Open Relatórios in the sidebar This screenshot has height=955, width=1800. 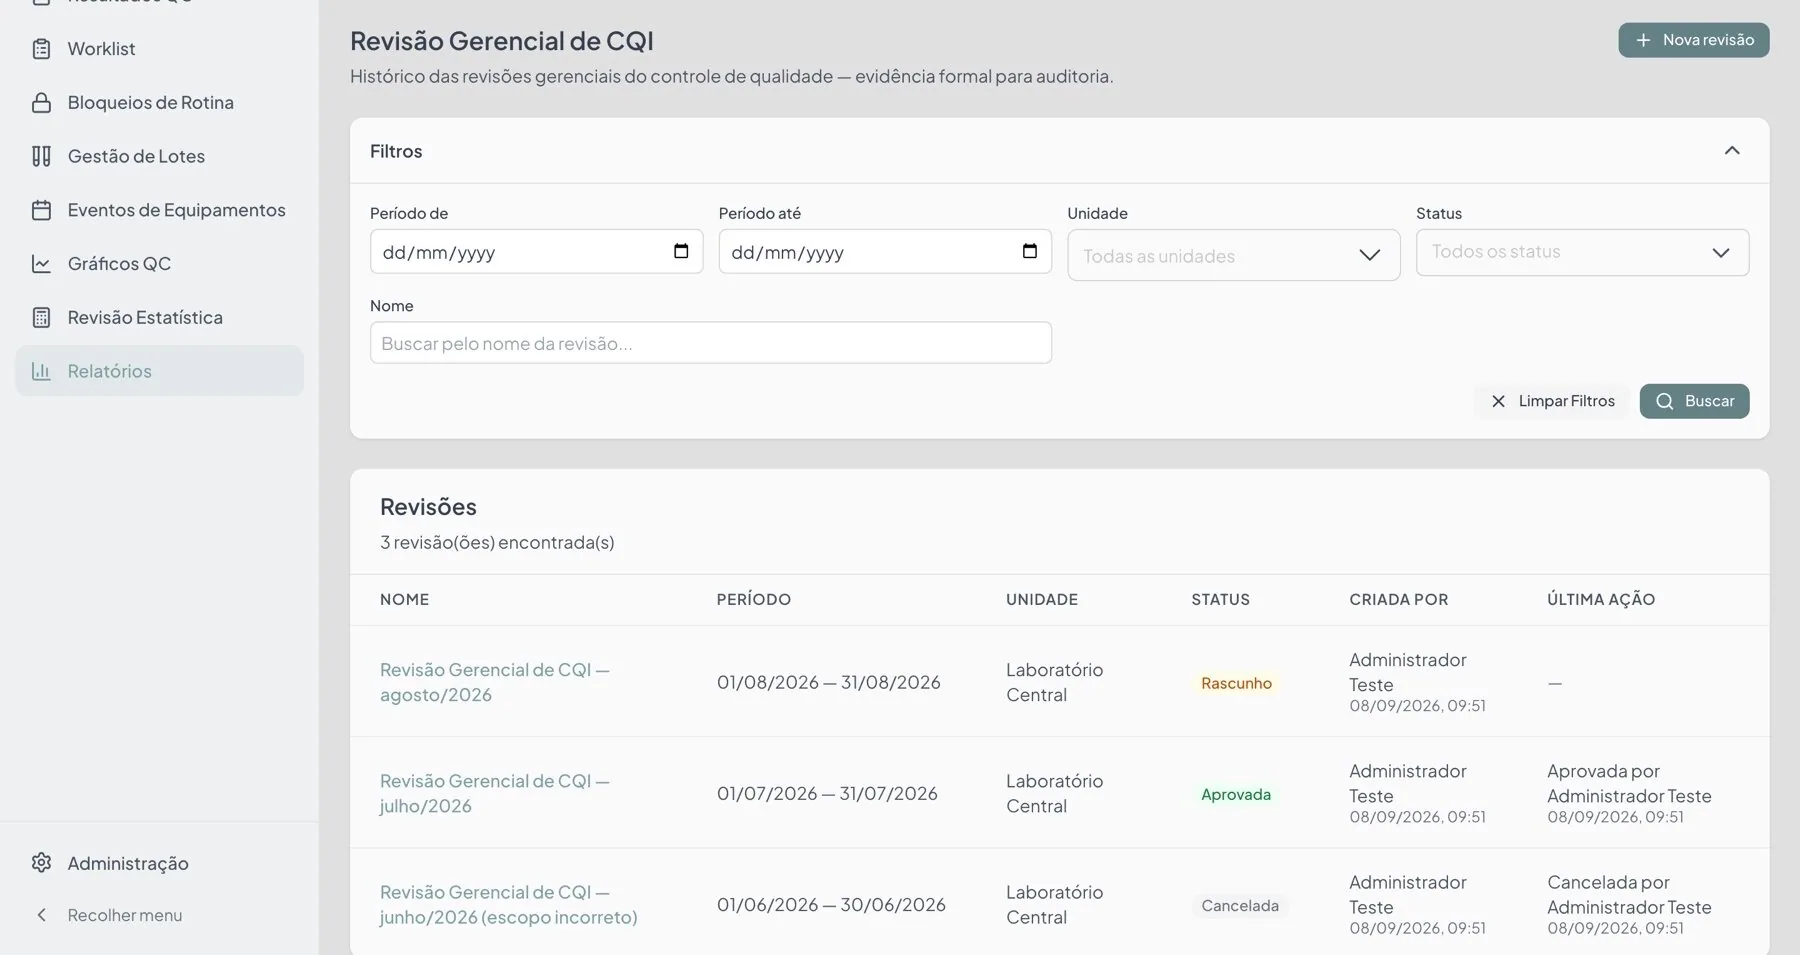[159, 371]
